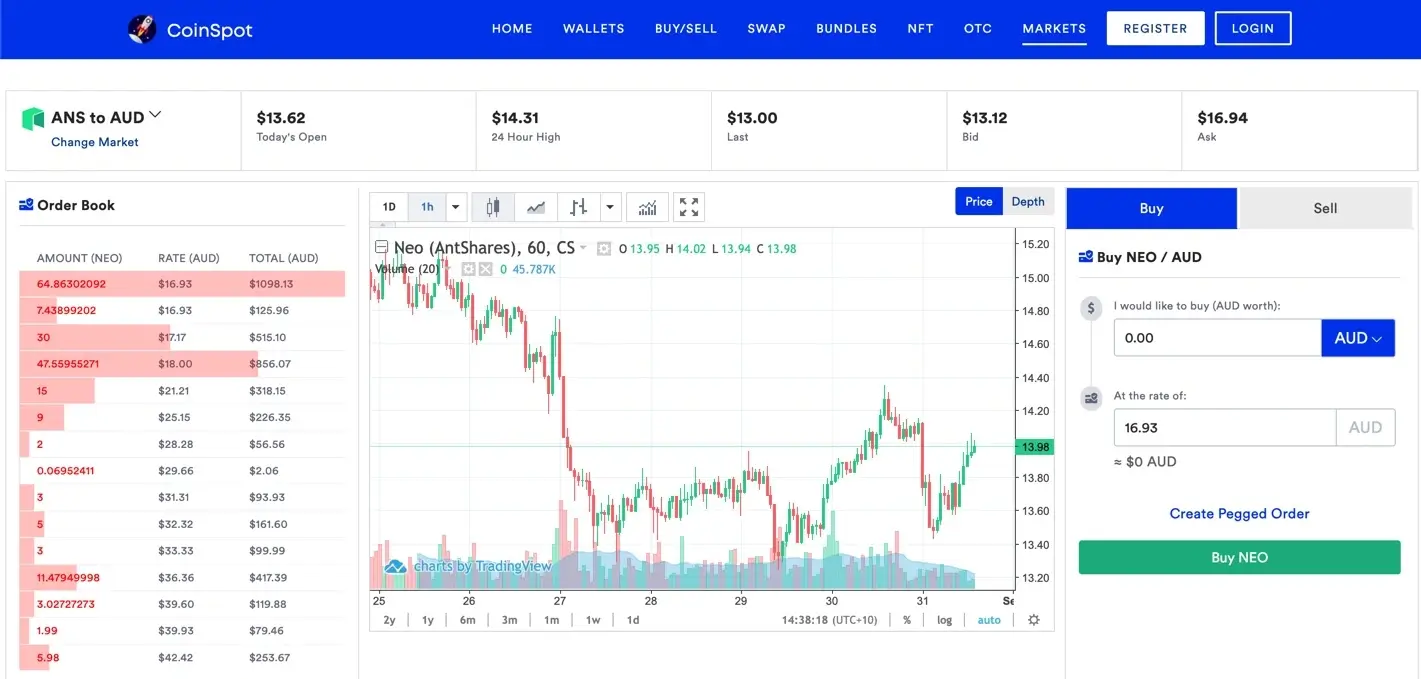Toggle fullscreen chart mode icon
1421x679 pixels.
(689, 207)
